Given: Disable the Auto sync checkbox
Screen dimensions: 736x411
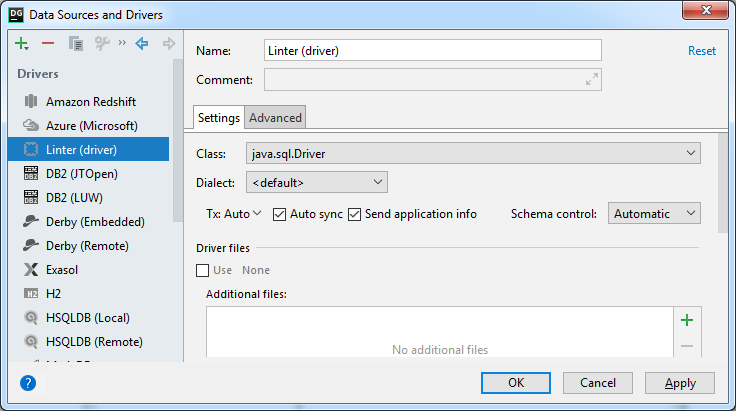Looking at the screenshot, I should [280, 214].
